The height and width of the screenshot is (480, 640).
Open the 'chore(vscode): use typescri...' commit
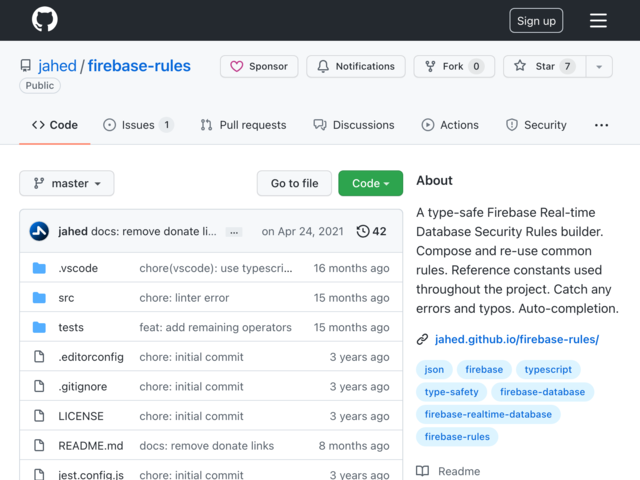[x=216, y=268]
